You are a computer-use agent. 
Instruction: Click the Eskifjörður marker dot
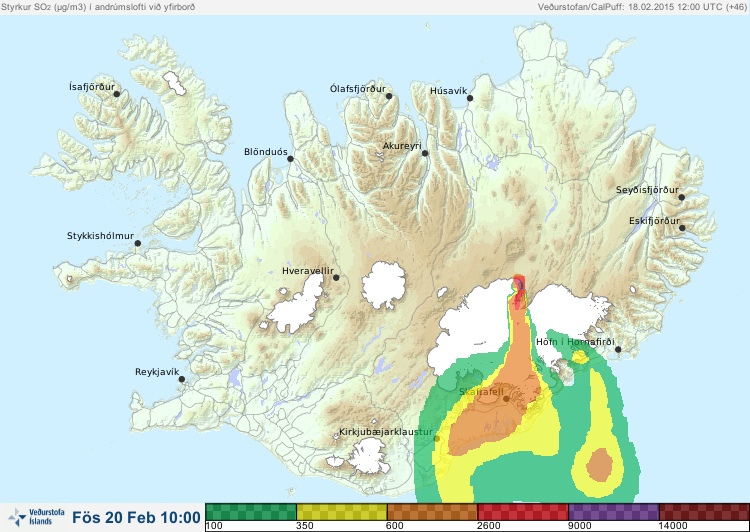coord(682,228)
